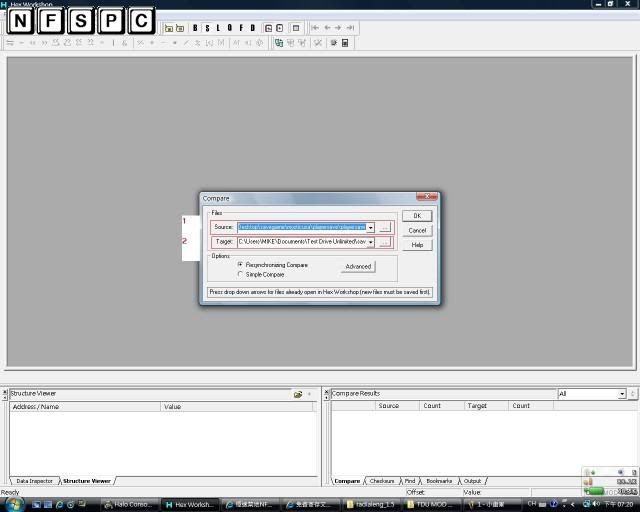This screenshot has height=512, width=640.
Task: Click the 'L' long type toolbar icon
Action: click(x=217, y=28)
